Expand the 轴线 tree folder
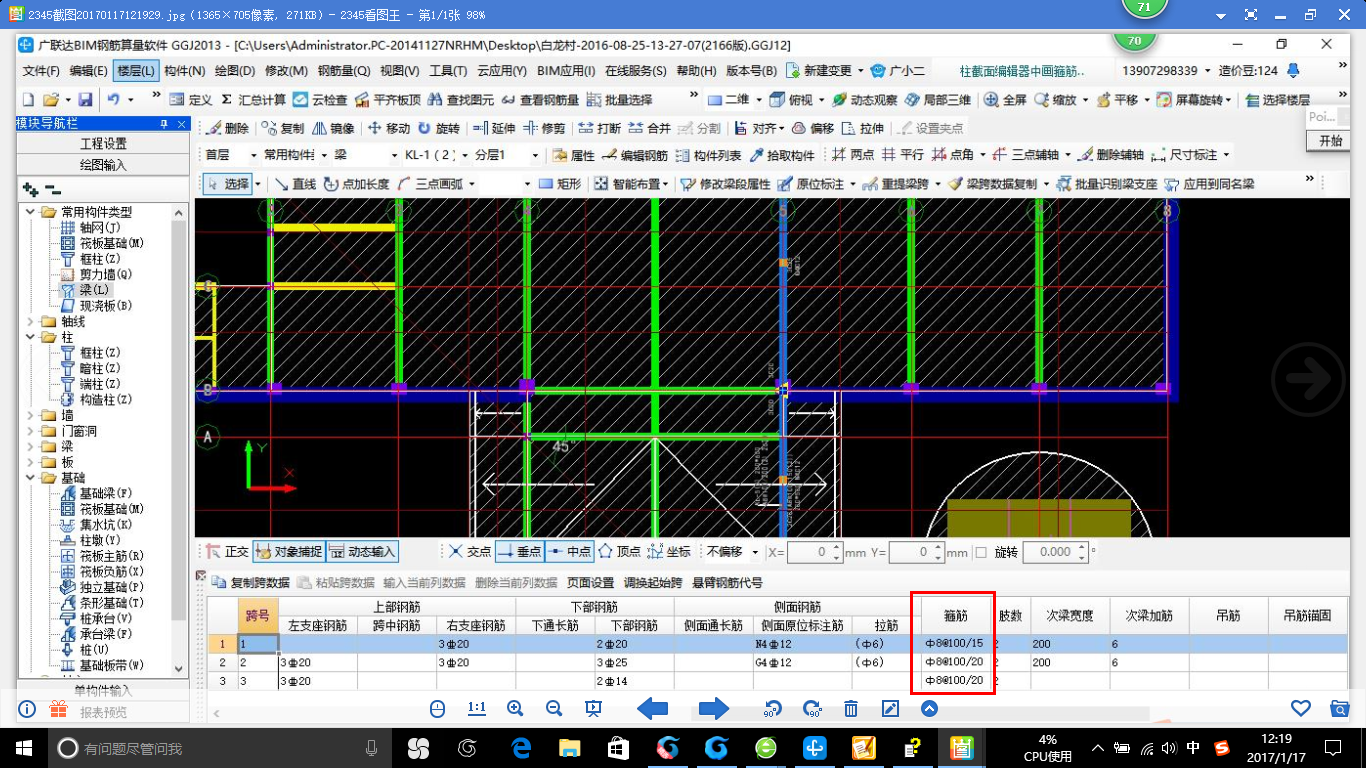 tap(28, 322)
